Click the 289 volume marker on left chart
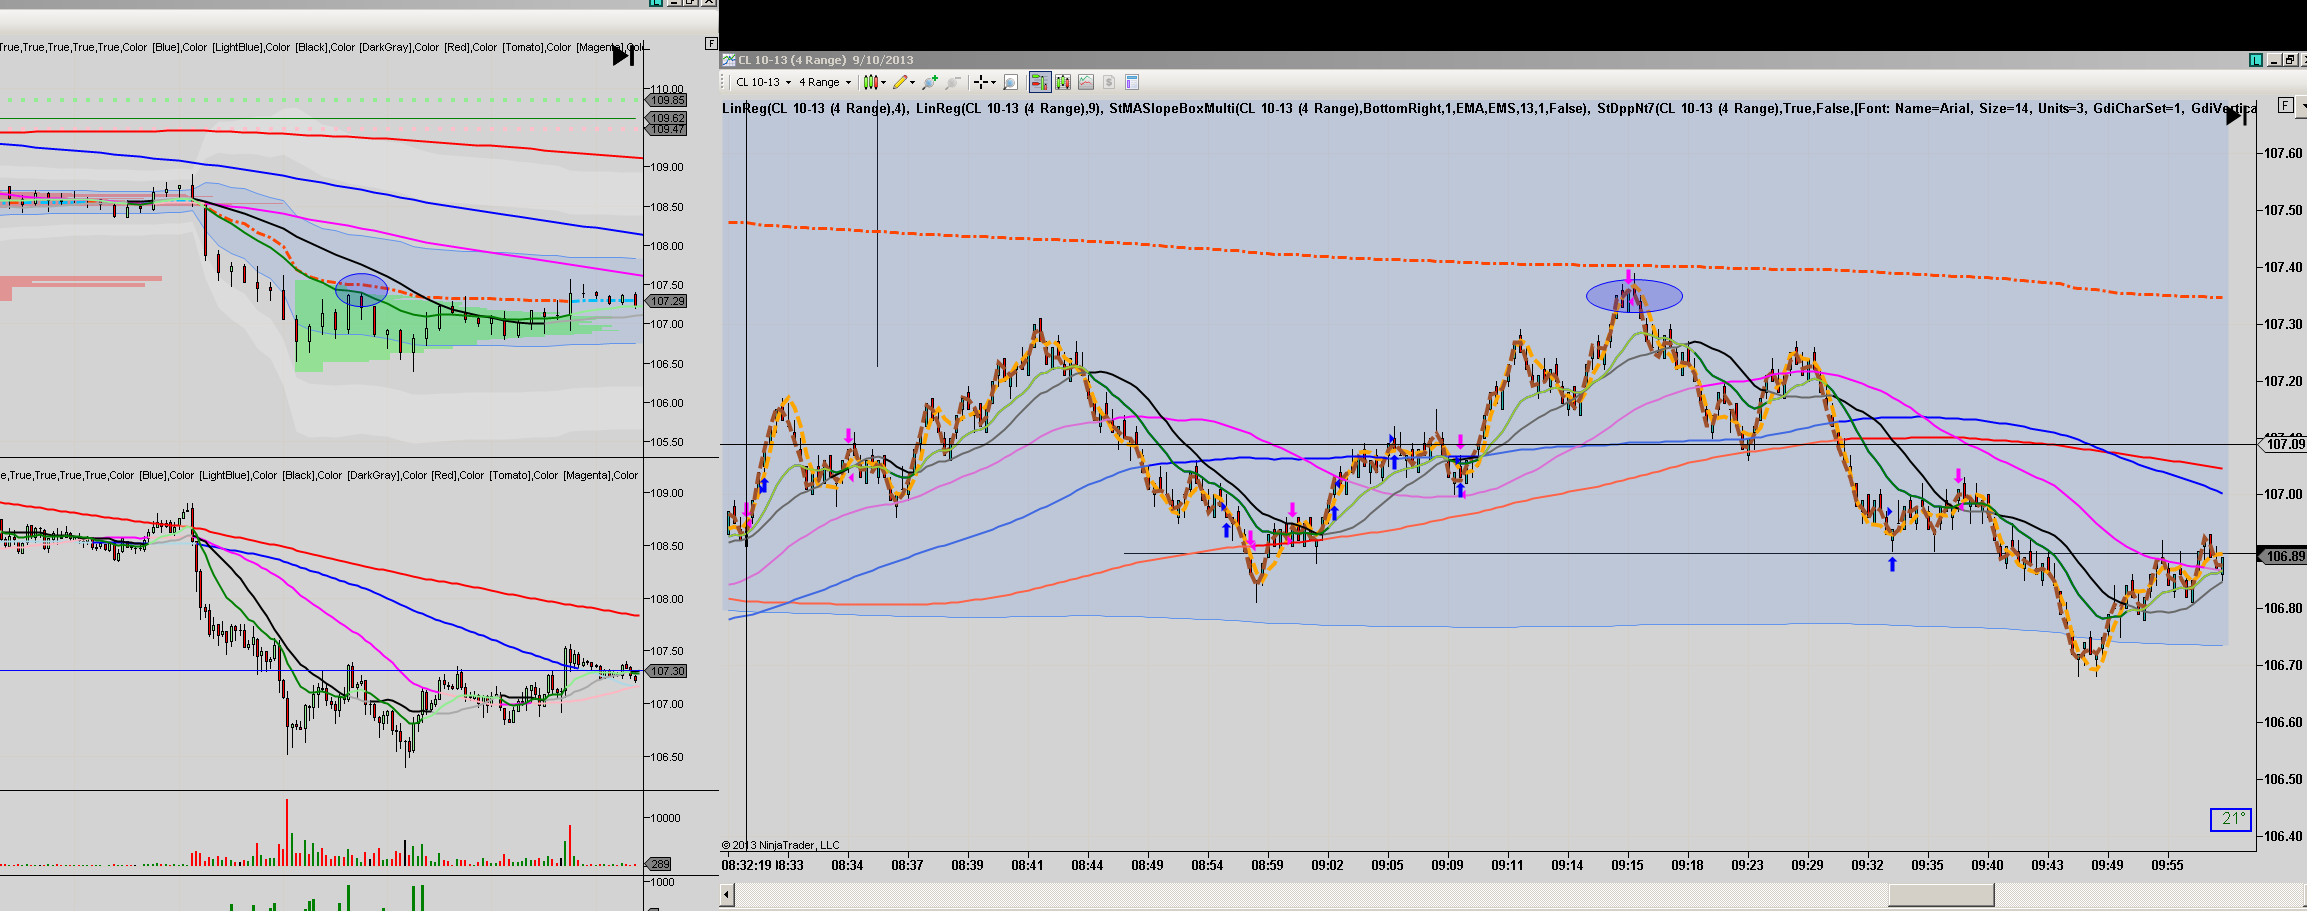2307x911 pixels. point(660,864)
